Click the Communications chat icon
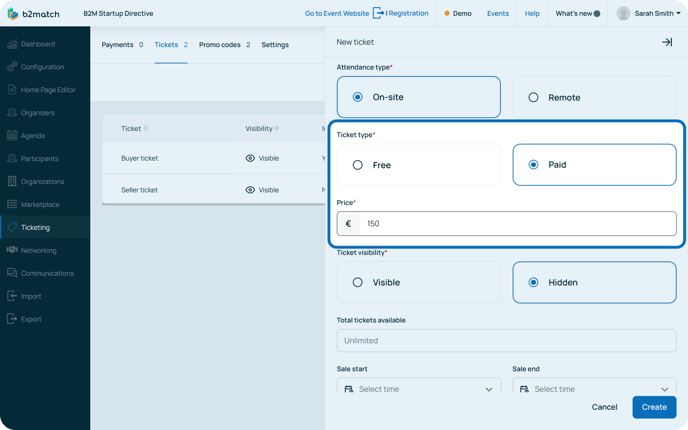Screen dimensions: 688x430 (x=12, y=273)
